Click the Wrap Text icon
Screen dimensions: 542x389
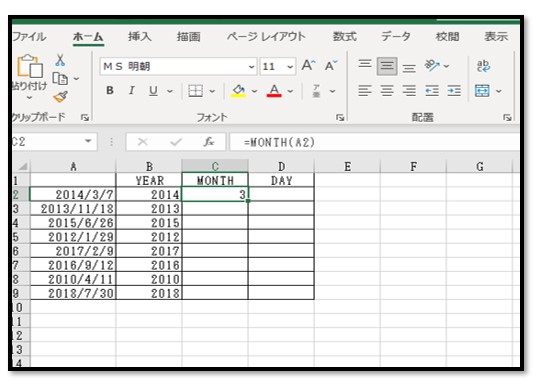pos(483,66)
